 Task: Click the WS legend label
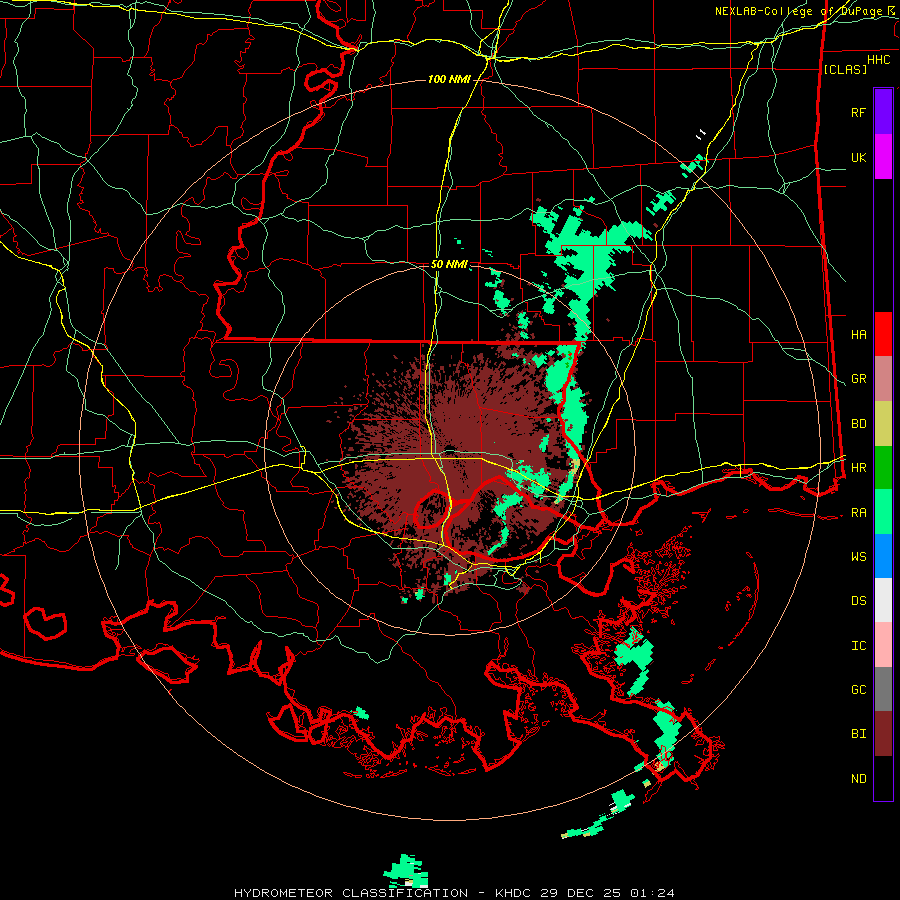858,557
